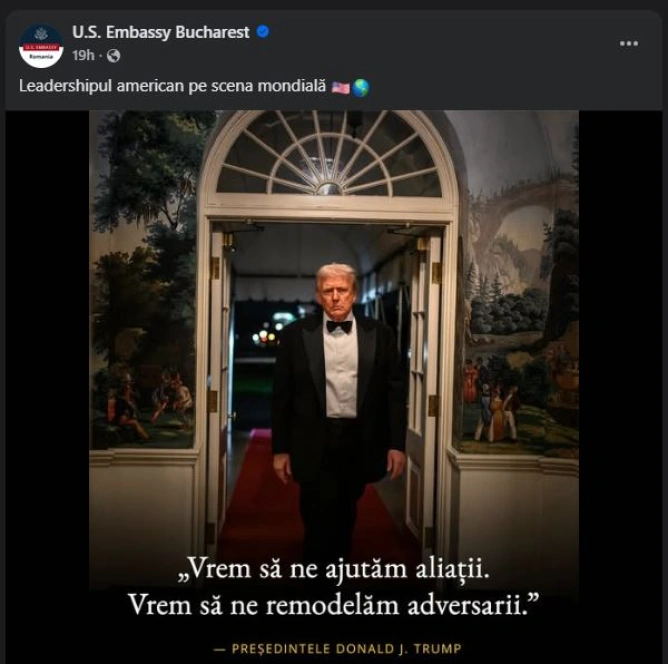Click the quote line 'Vrem să ne ajutăm aliații'
Screen dimensions: 668x664
334,572
